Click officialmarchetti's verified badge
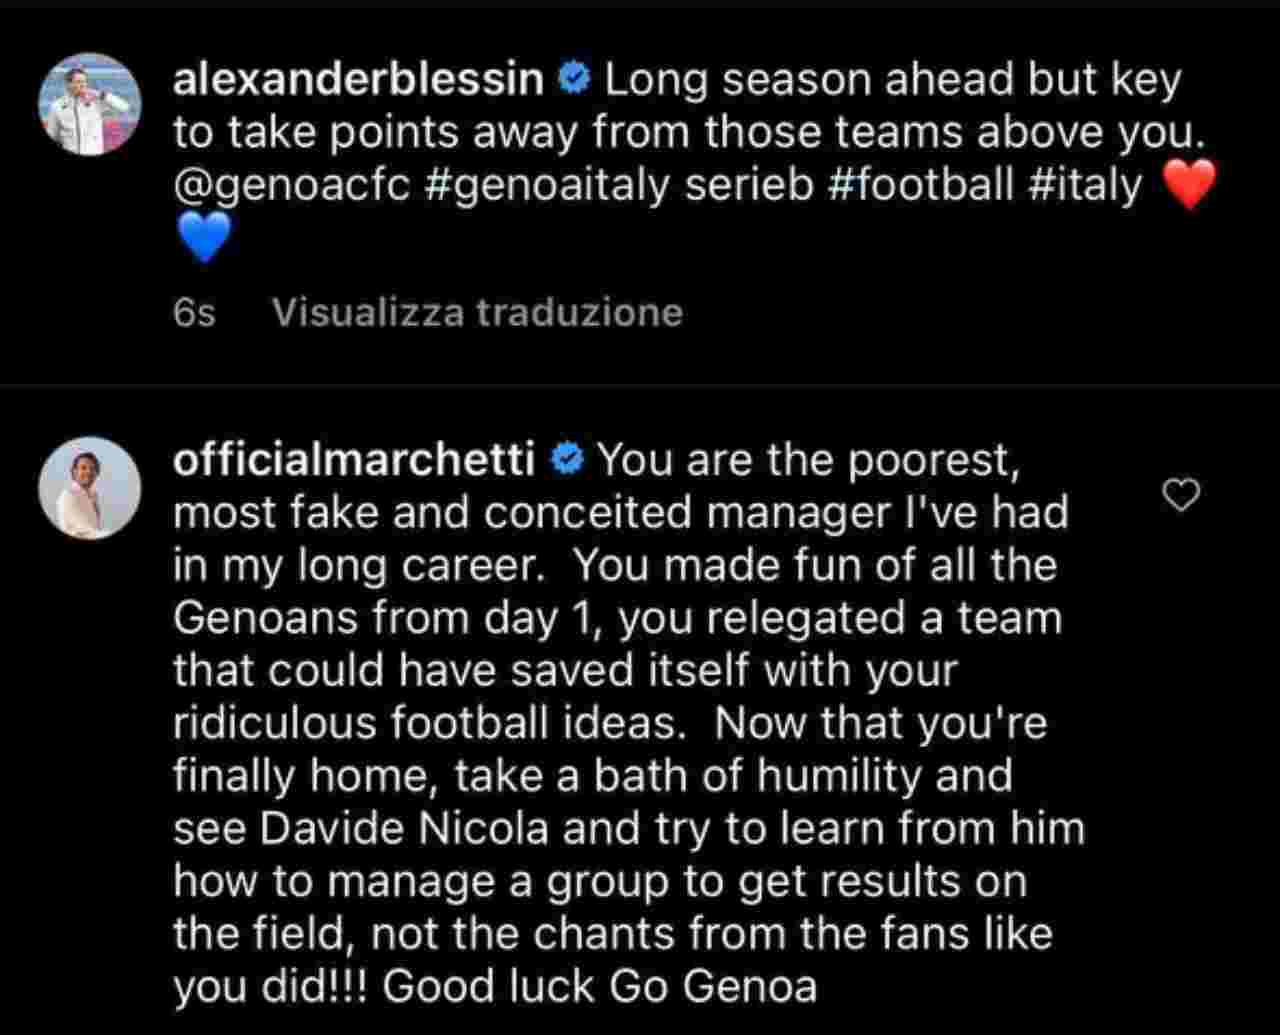Viewport: 1280px width, 1035px height. pos(565,458)
